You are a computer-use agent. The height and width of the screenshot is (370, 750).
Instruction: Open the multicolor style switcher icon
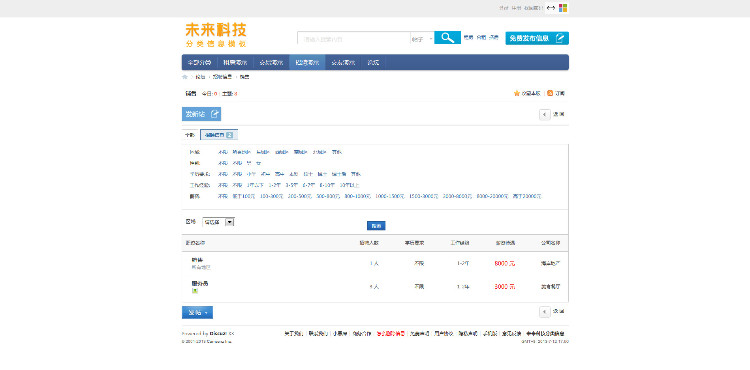pyautogui.click(x=563, y=8)
